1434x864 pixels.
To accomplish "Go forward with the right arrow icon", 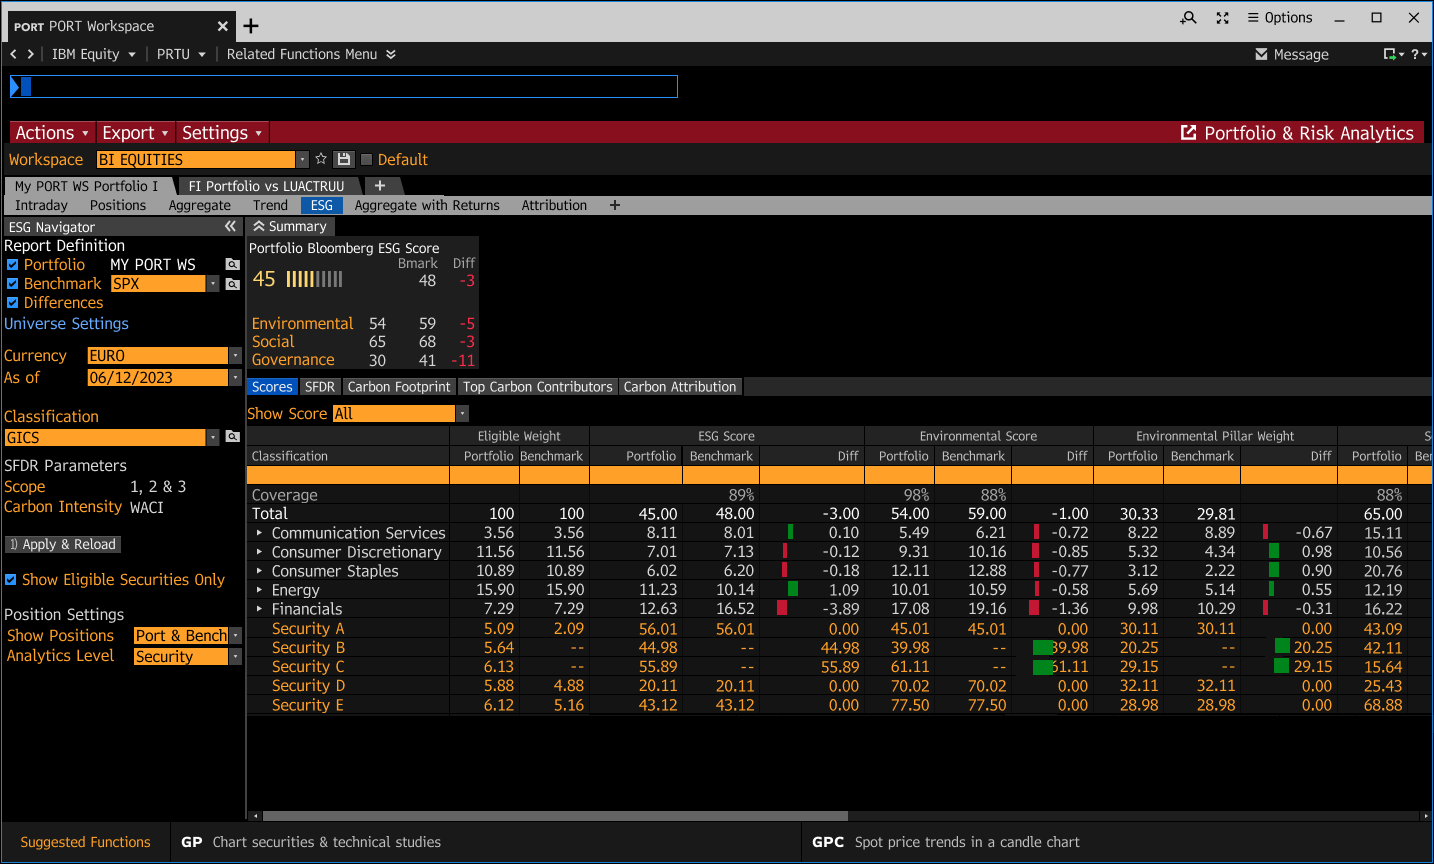I will point(31,54).
